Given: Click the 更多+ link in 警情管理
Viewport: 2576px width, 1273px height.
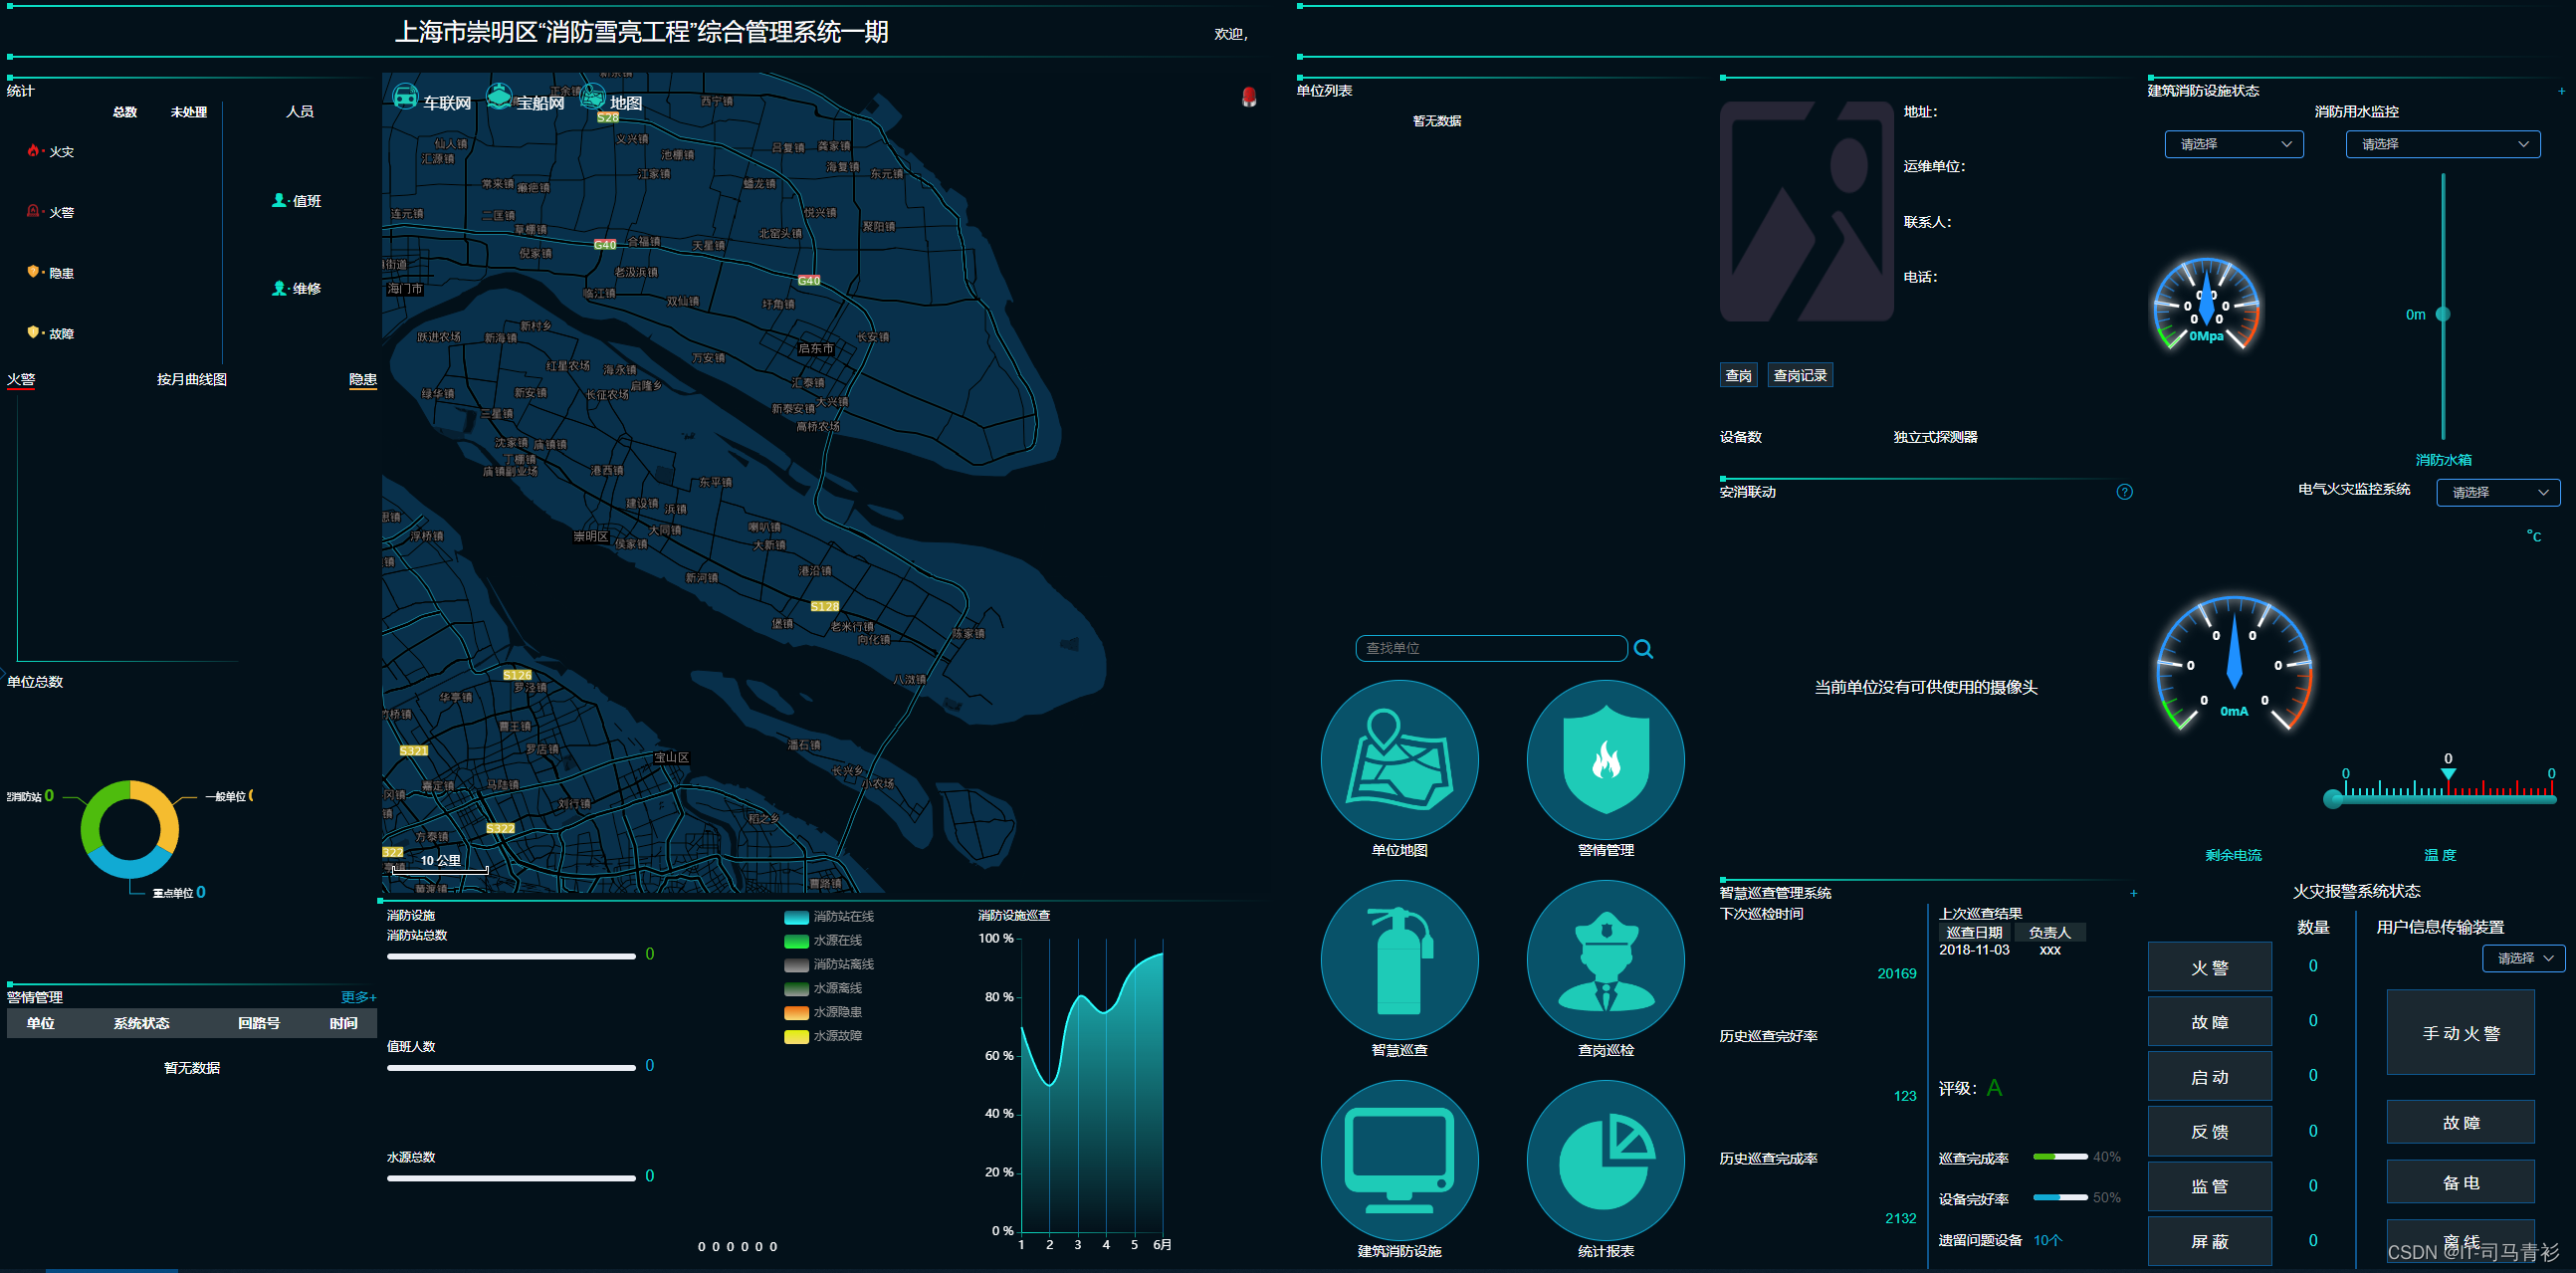Looking at the screenshot, I should click(358, 997).
